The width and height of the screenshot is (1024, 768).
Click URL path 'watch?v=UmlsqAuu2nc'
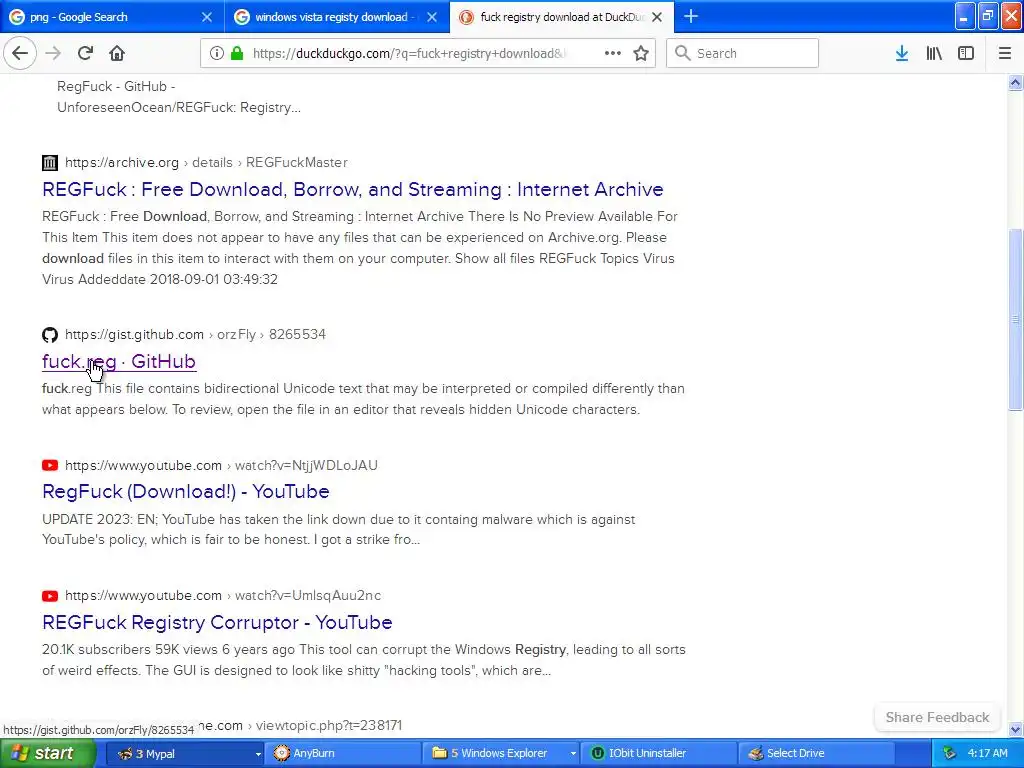(x=308, y=596)
